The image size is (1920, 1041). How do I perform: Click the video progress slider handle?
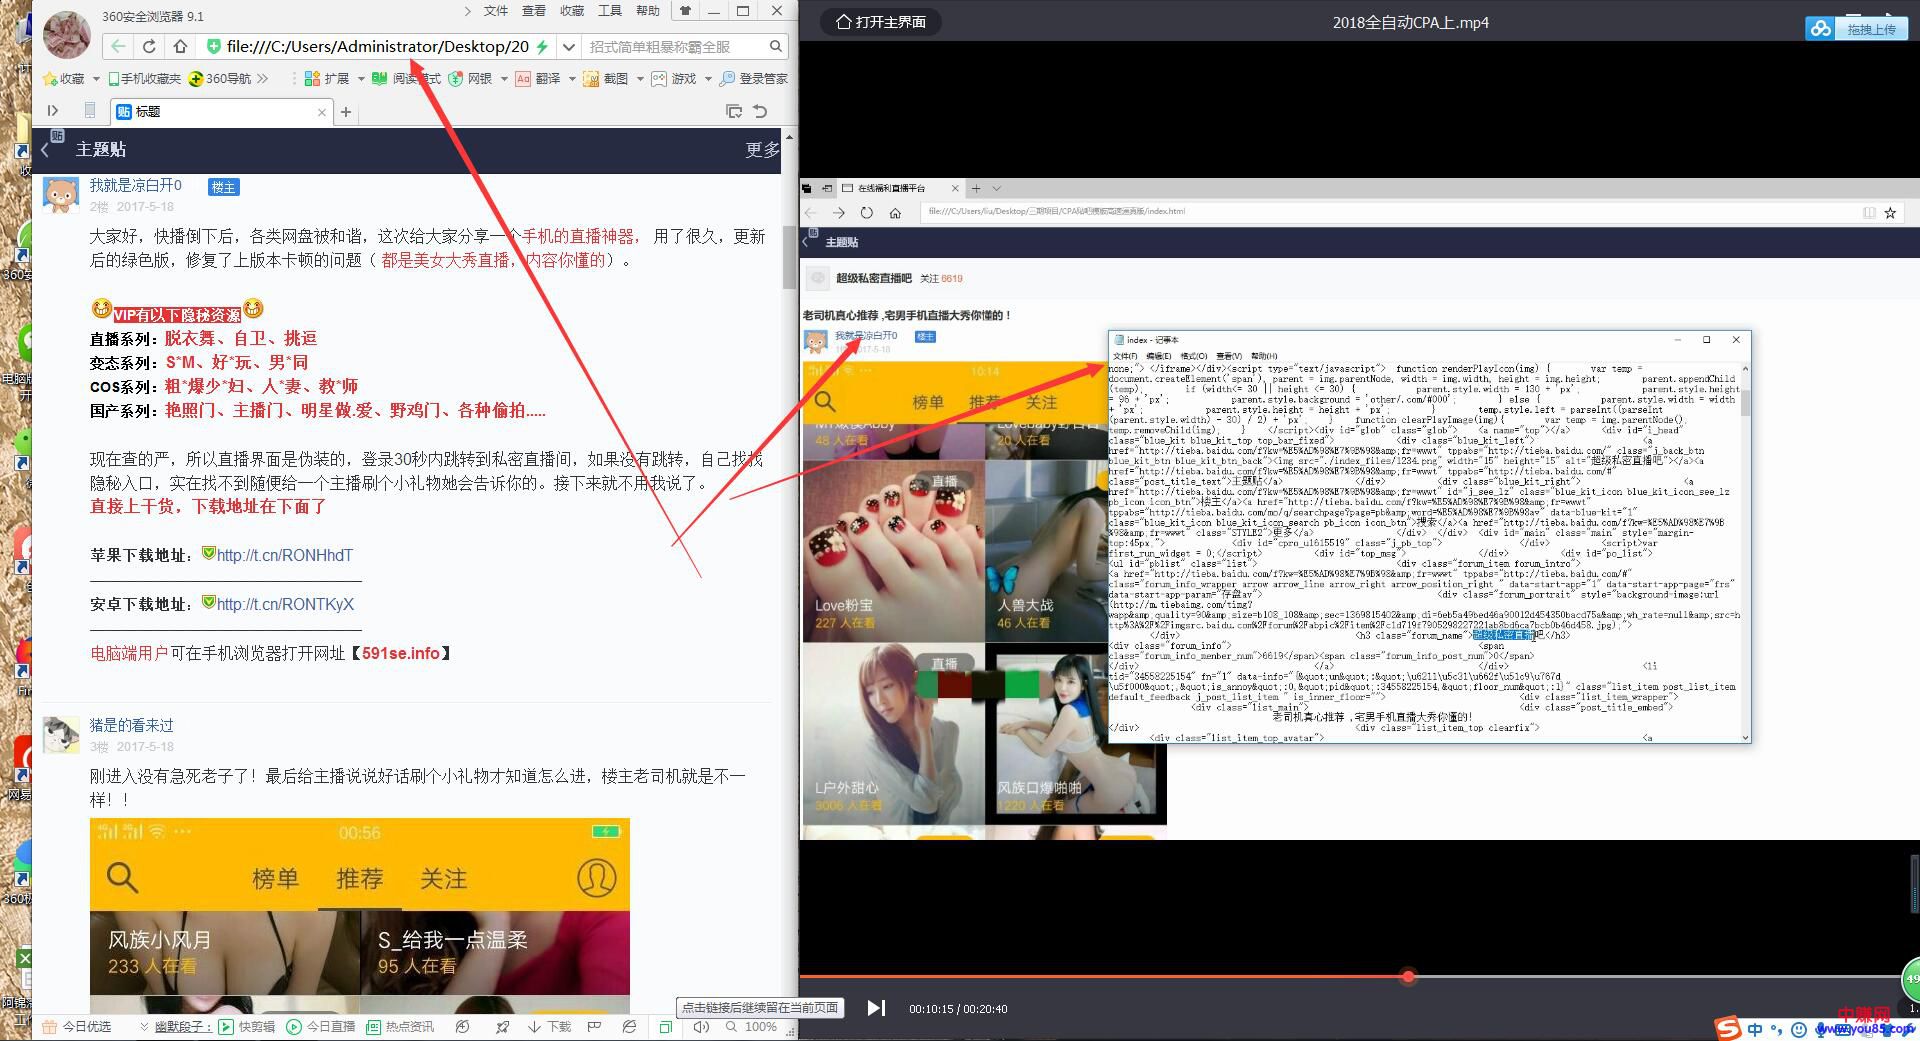click(1408, 976)
